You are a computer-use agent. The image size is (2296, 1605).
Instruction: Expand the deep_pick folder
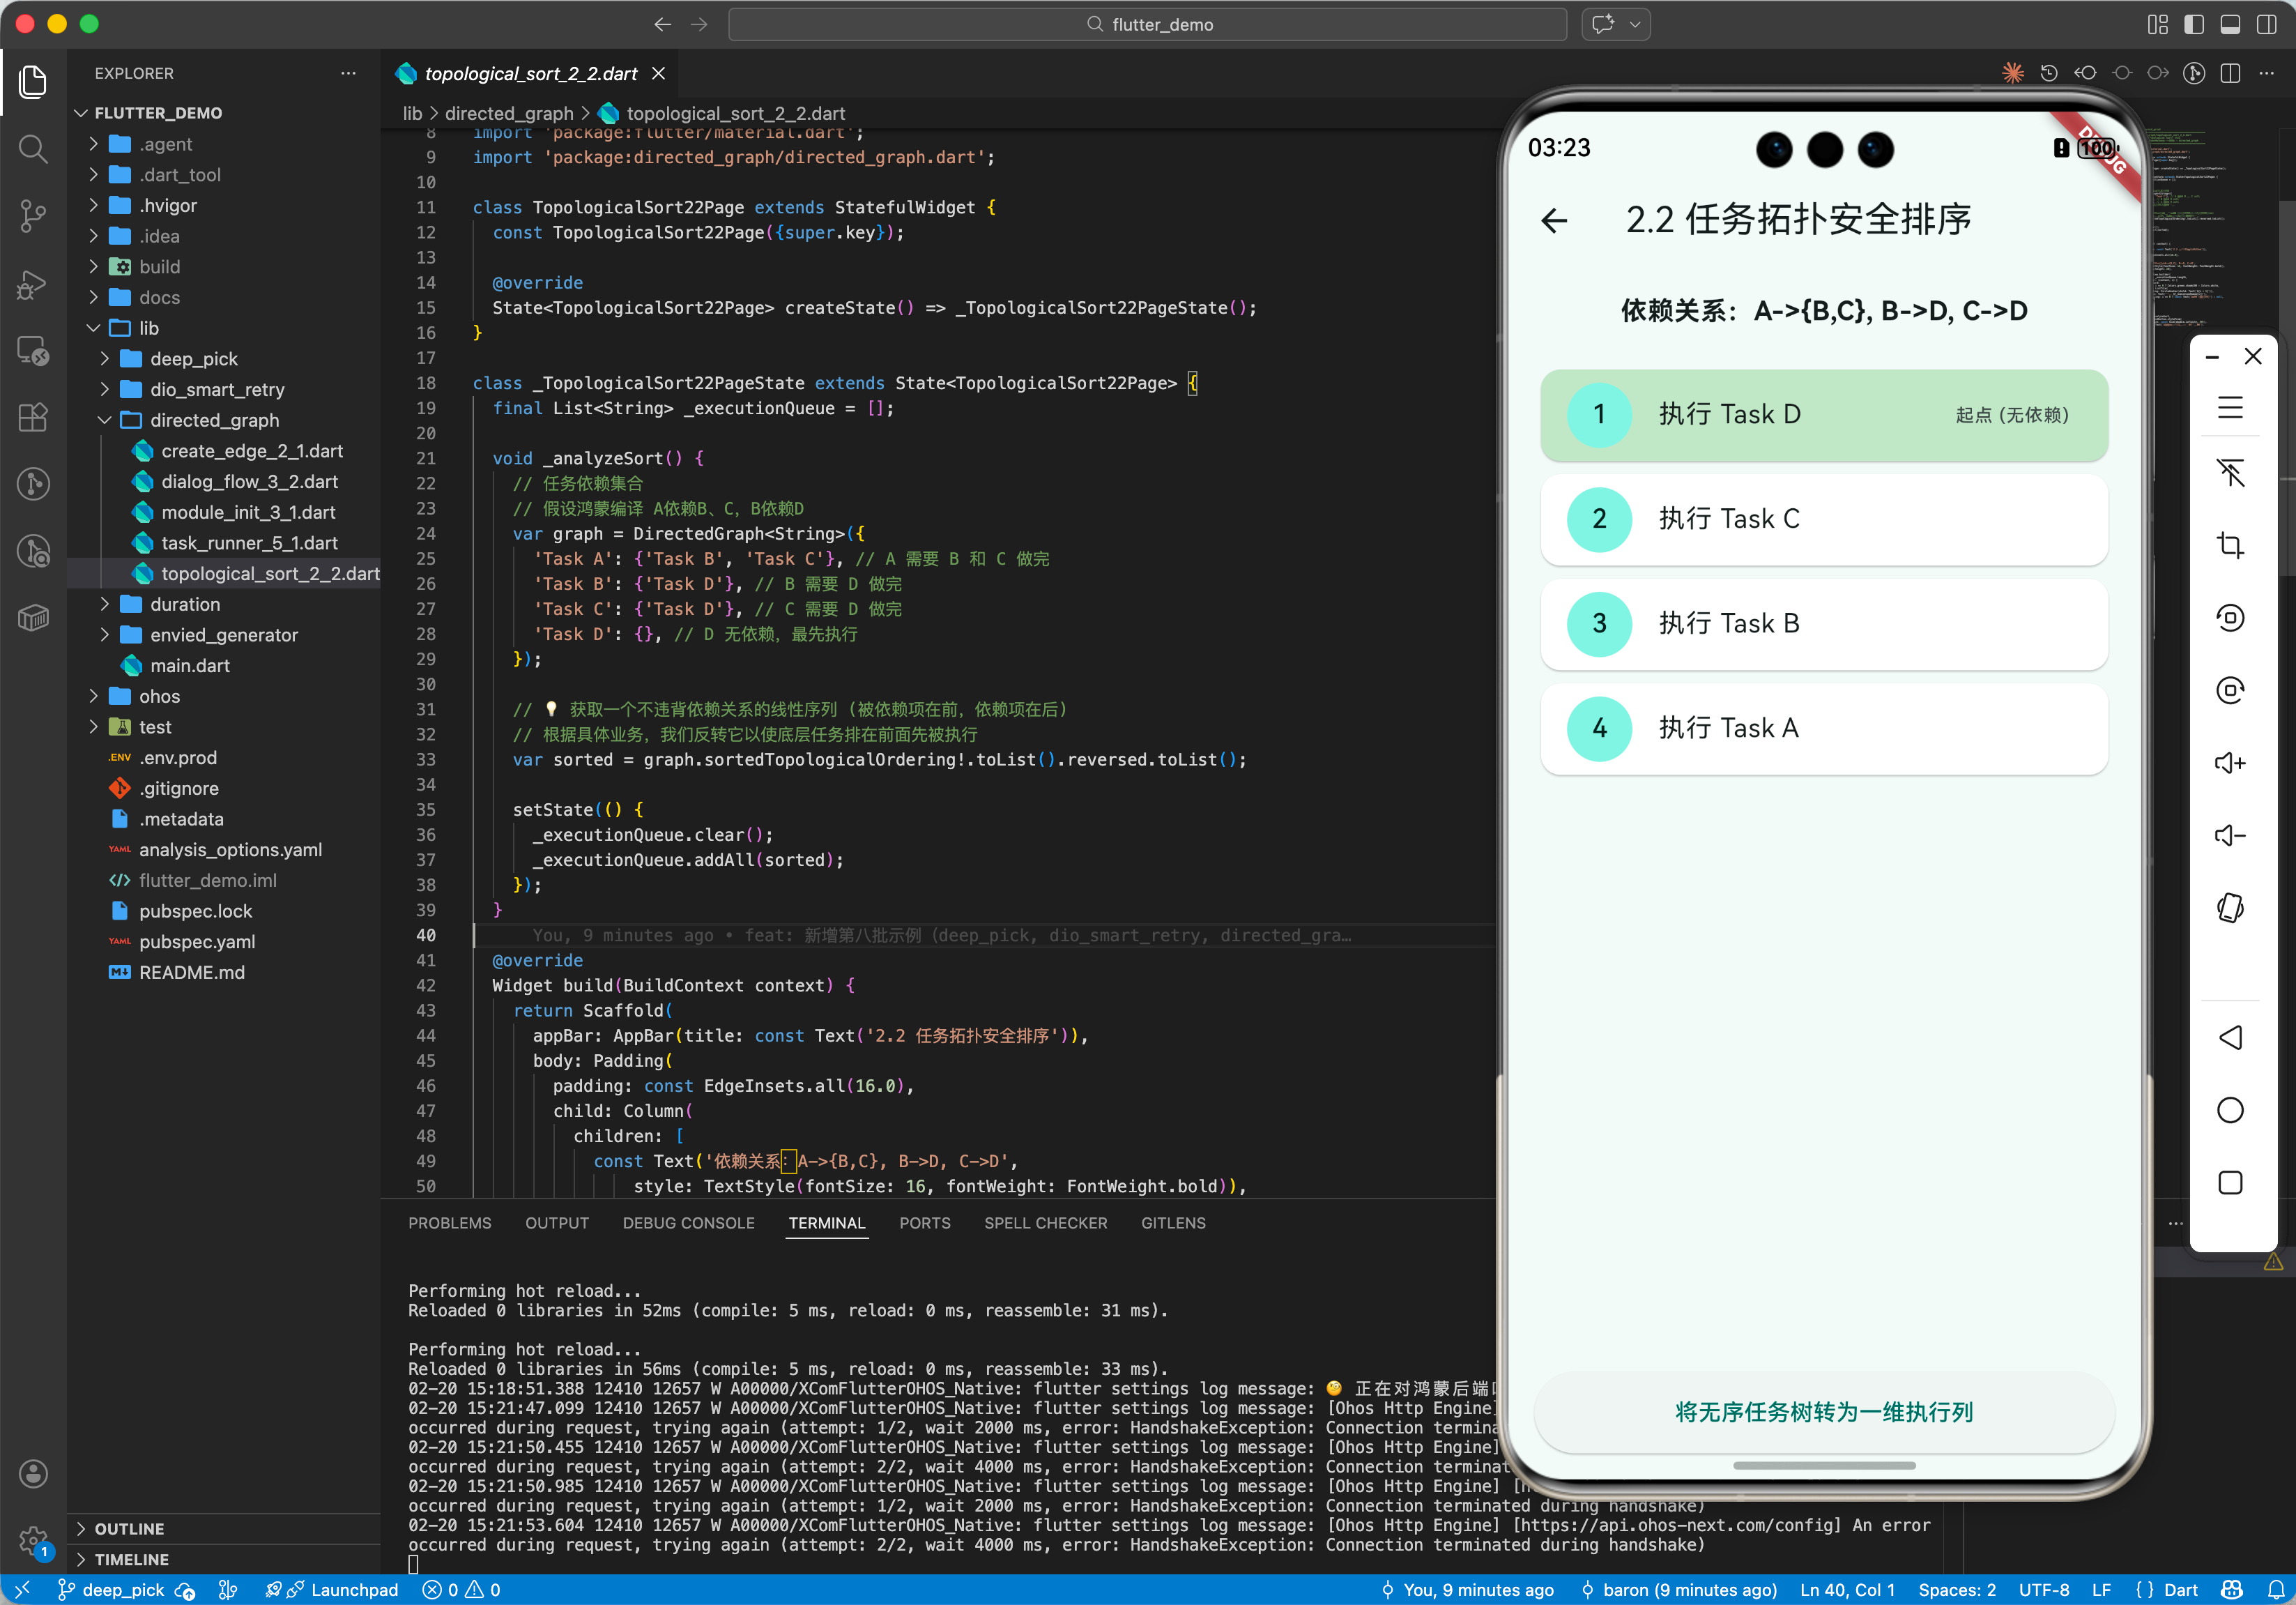[194, 359]
